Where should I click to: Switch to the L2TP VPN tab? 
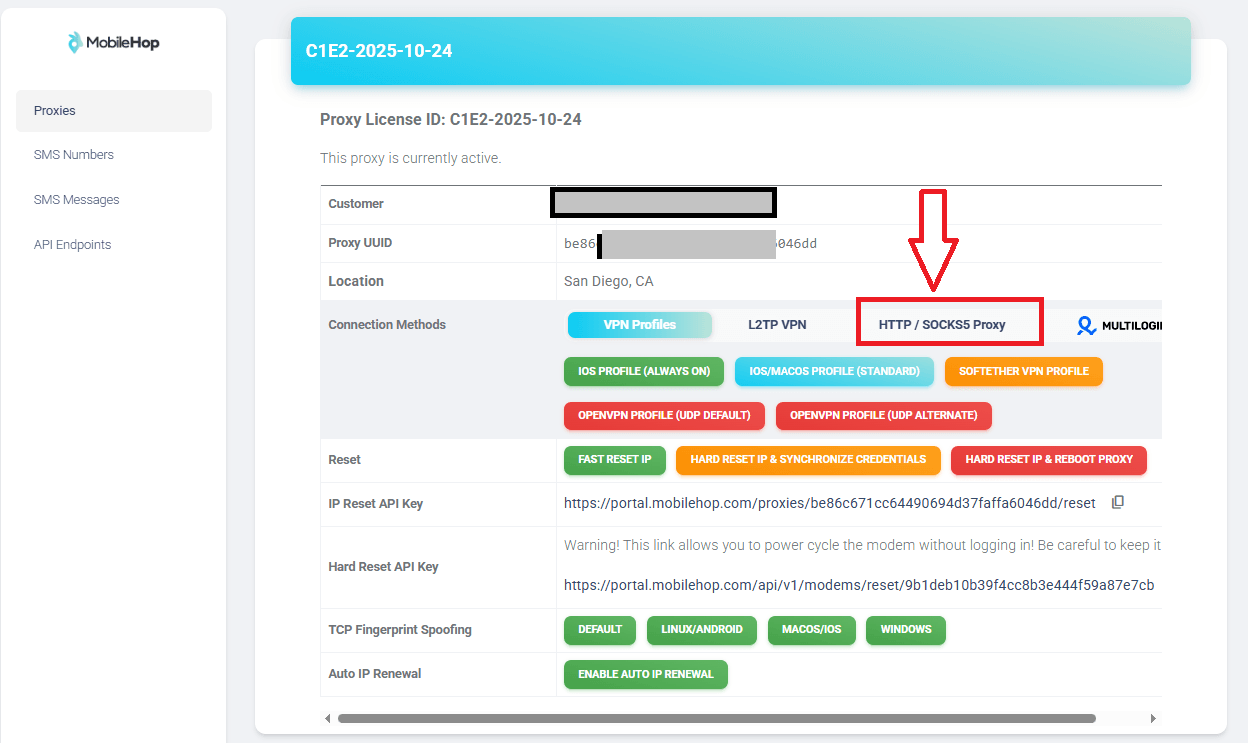coord(777,325)
